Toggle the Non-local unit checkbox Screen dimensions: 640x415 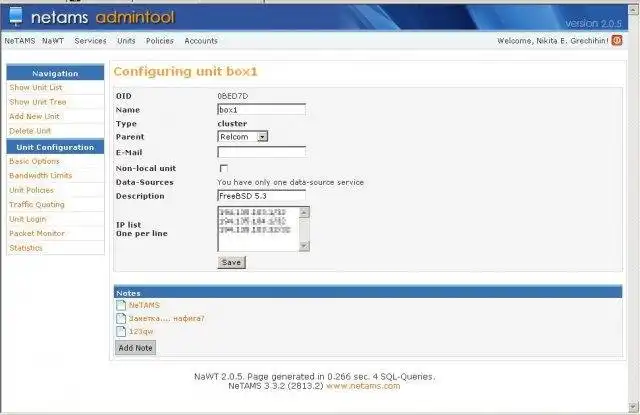coord(224,168)
